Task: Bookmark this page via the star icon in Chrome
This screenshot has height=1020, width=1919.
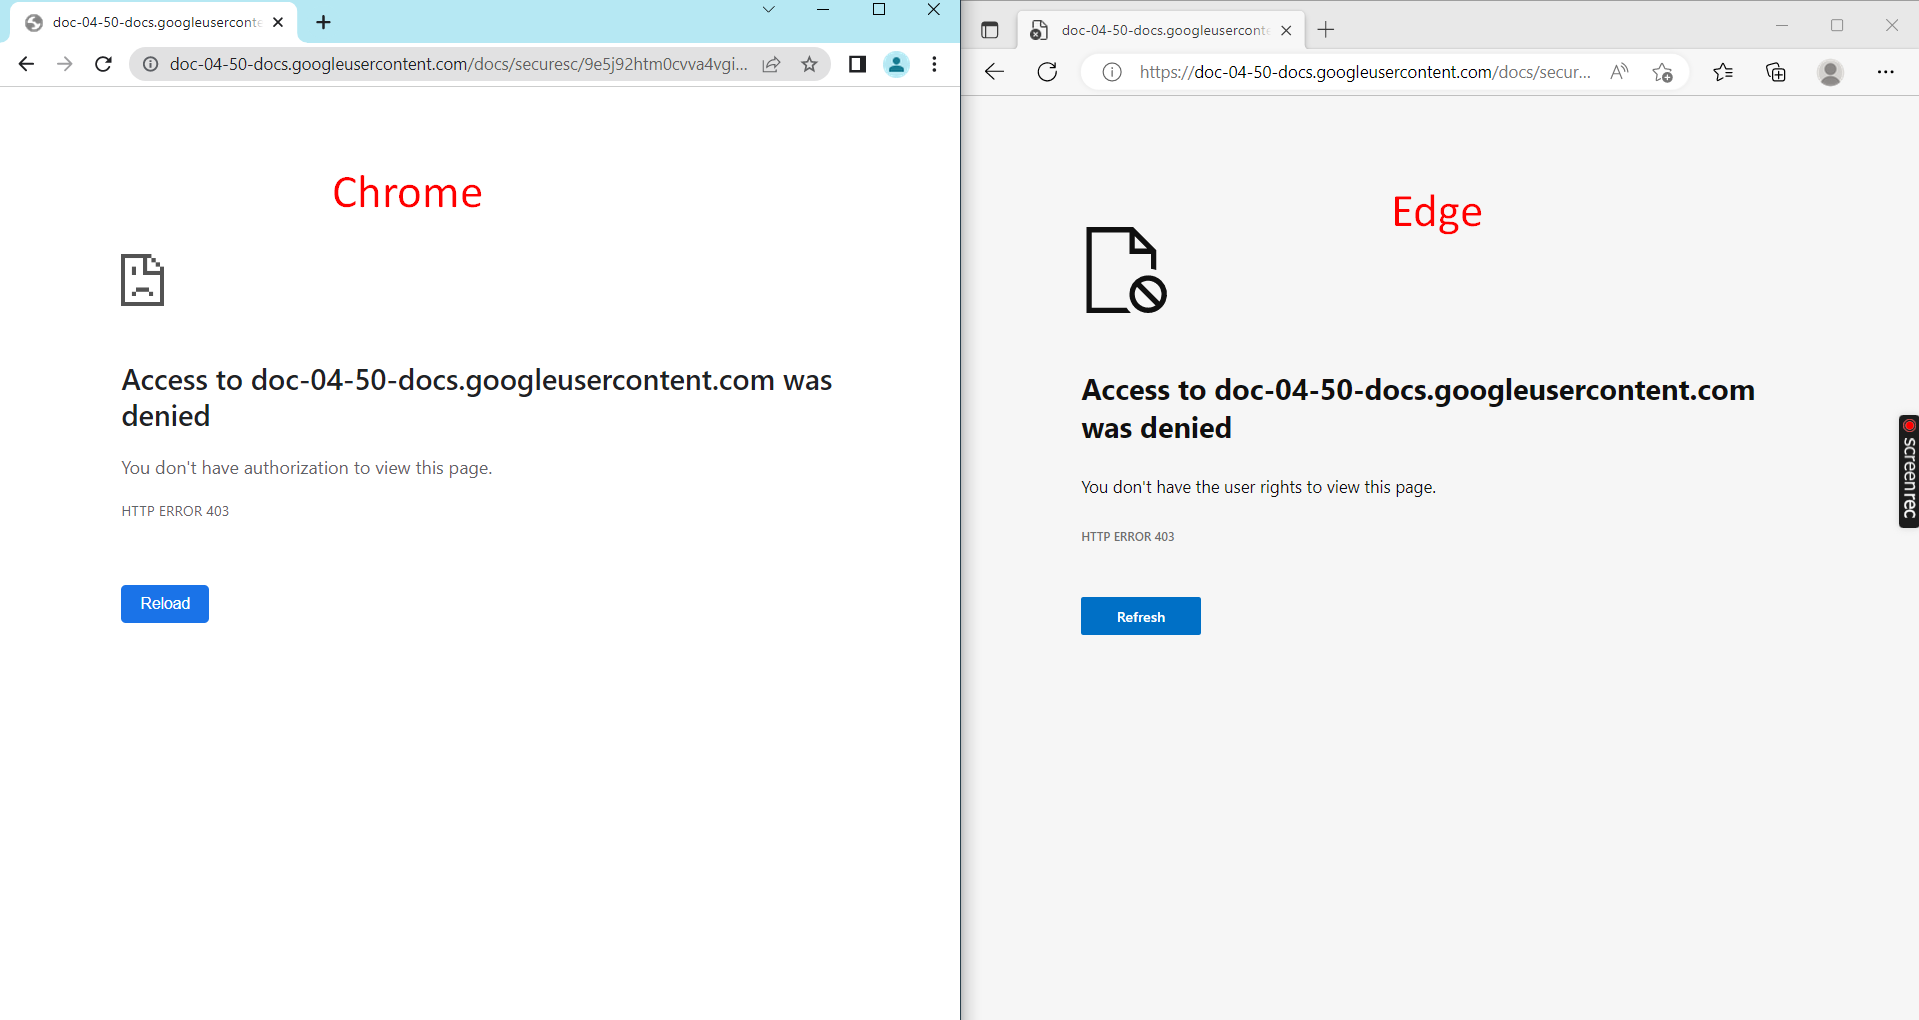Action: (x=809, y=64)
